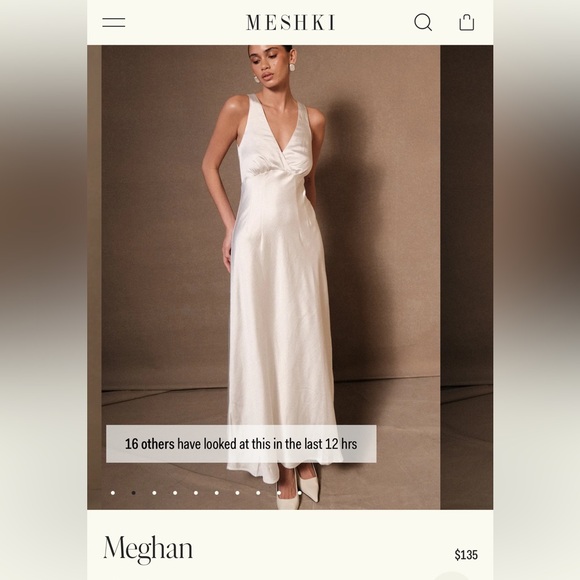Select the third image carousel dot

pyautogui.click(x=154, y=493)
